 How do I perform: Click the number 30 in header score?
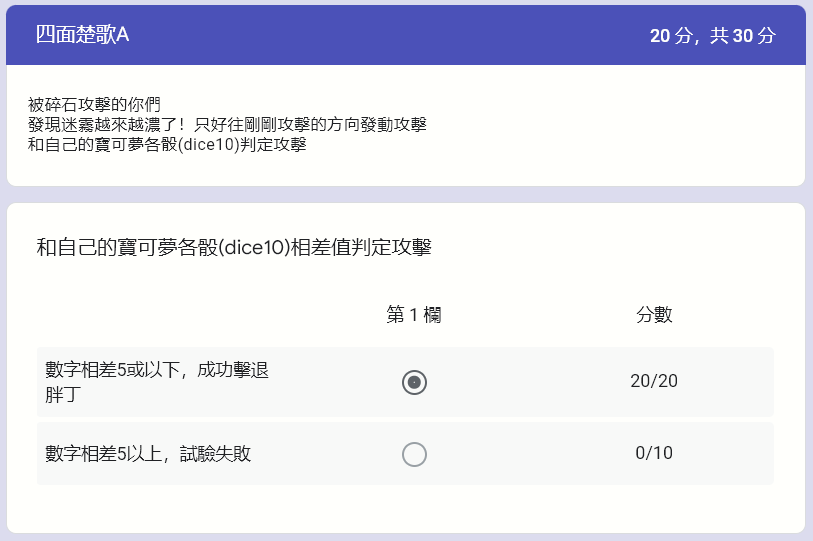point(742,36)
